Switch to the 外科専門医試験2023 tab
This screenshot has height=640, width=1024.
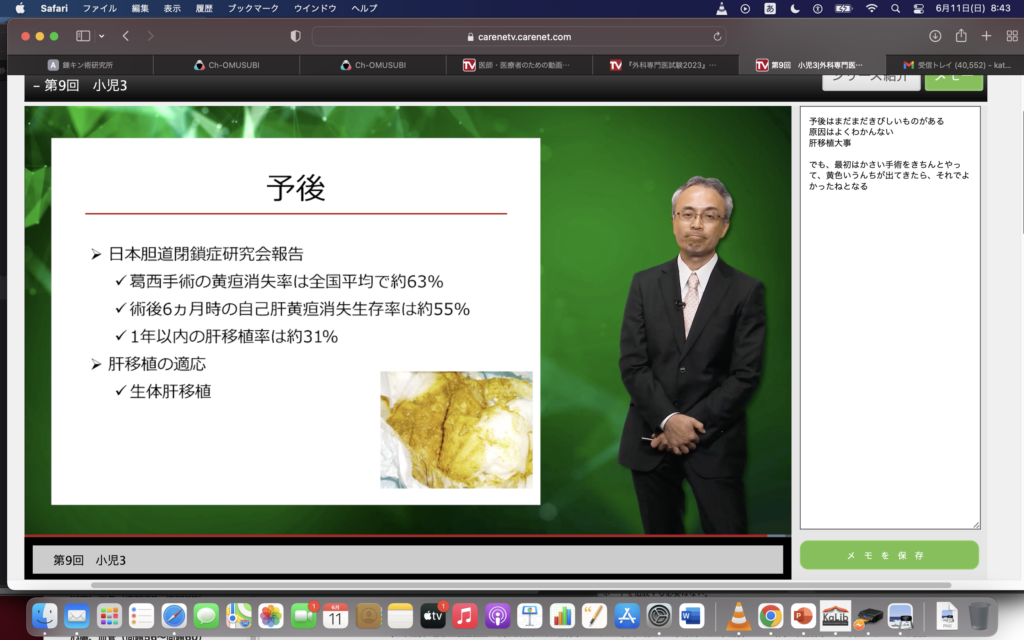664,65
